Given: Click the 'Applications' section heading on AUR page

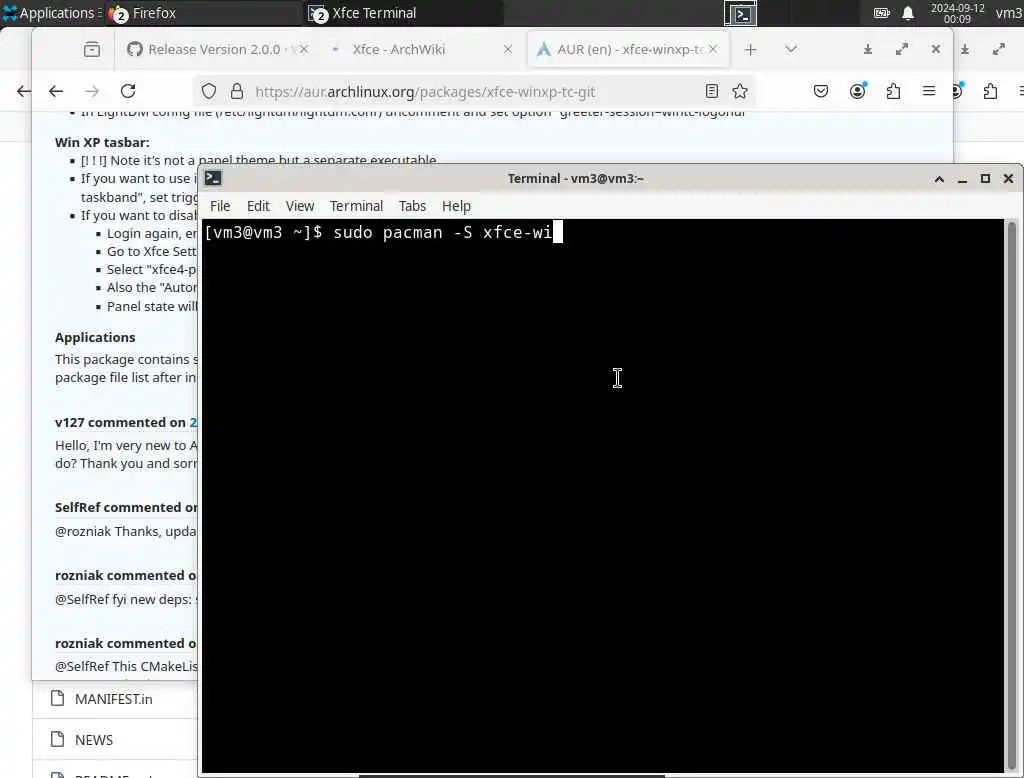Looking at the screenshot, I should [95, 338].
